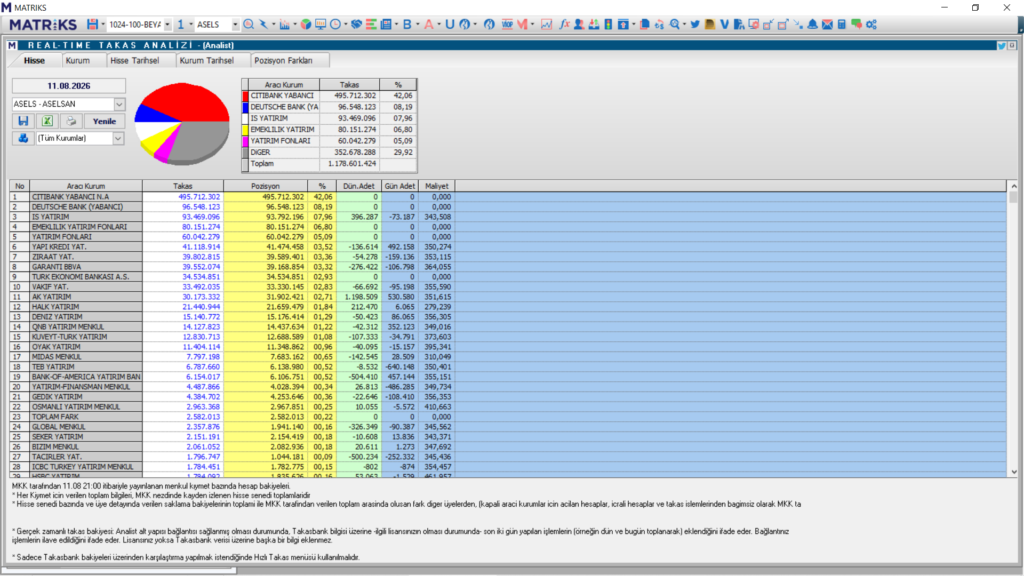1024x576 pixels.
Task: Open the line chart graph toolbar icon
Action: click(546, 24)
